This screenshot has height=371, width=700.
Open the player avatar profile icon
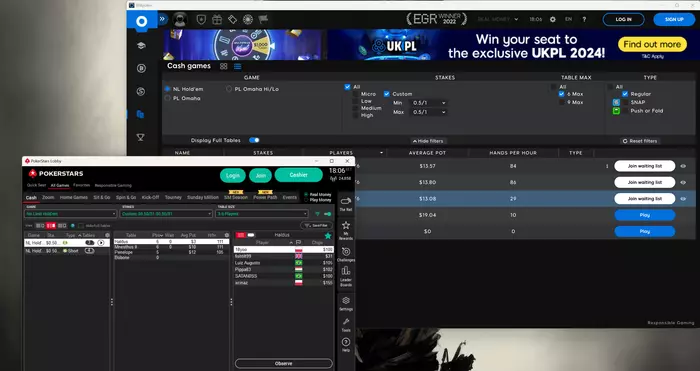(180, 20)
